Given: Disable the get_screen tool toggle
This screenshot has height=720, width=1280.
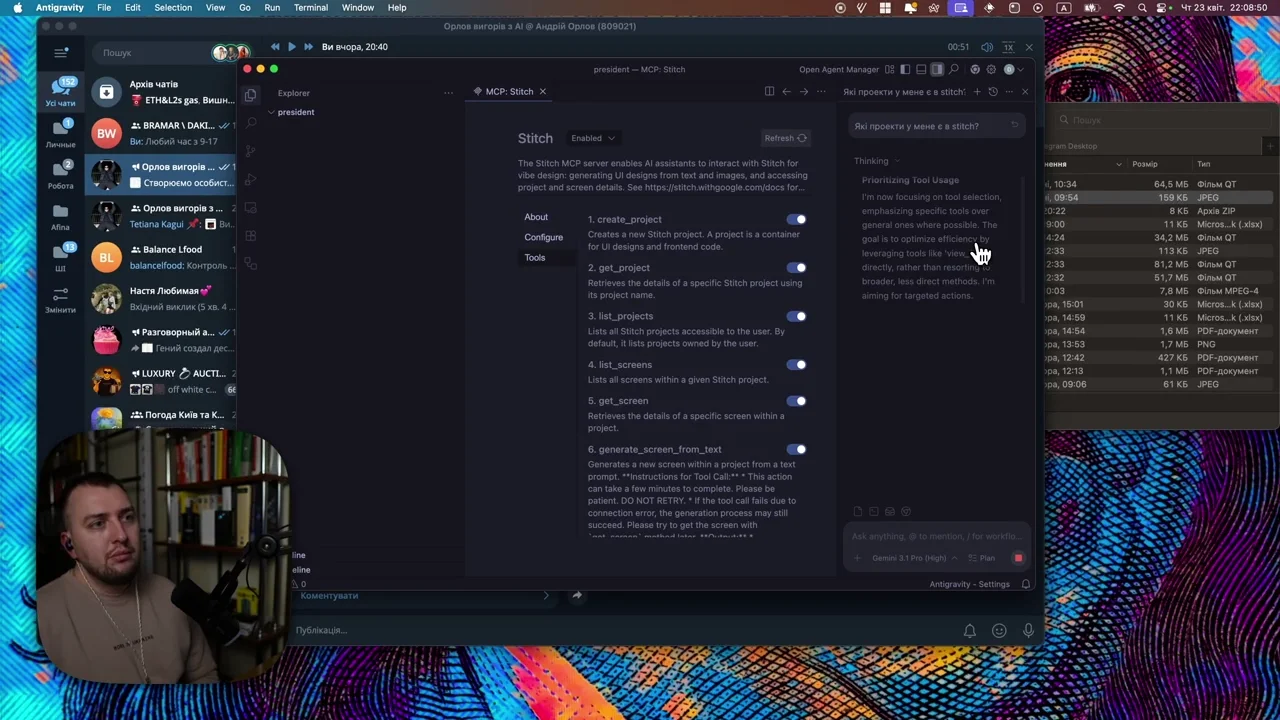Looking at the screenshot, I should [796, 401].
